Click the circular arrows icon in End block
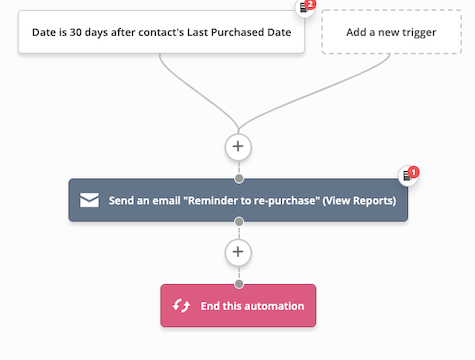 pyautogui.click(x=181, y=305)
